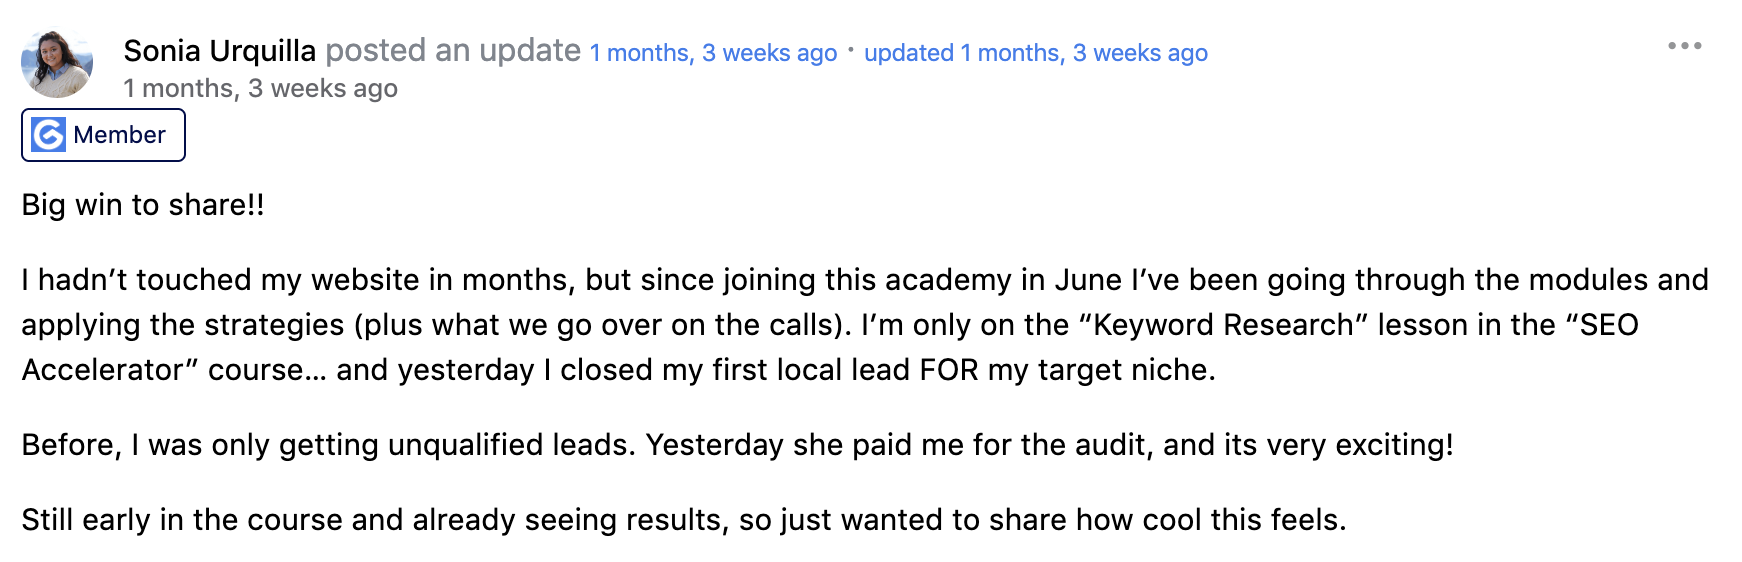The height and width of the screenshot is (562, 1742).
Task: Click the "Big win to share!!" line
Action: coord(143,205)
